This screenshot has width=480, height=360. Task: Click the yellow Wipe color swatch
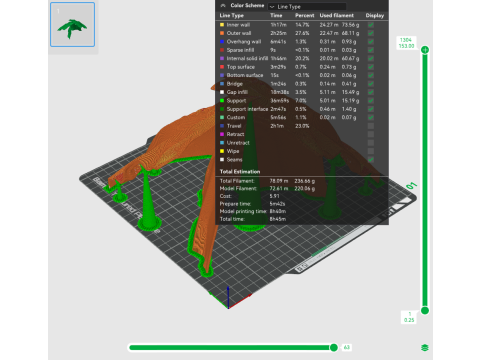(x=222, y=151)
